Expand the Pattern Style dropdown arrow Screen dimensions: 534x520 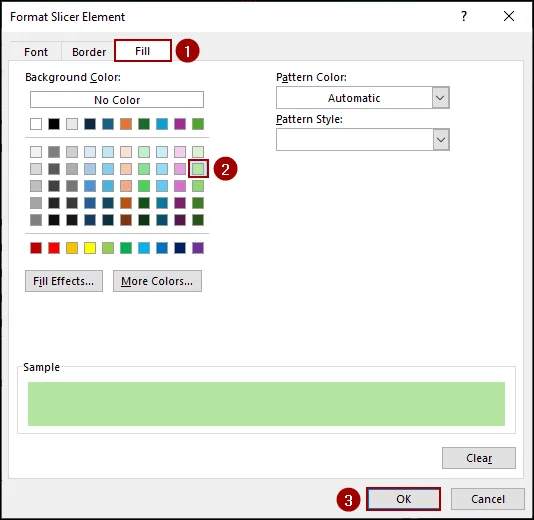[x=441, y=140]
